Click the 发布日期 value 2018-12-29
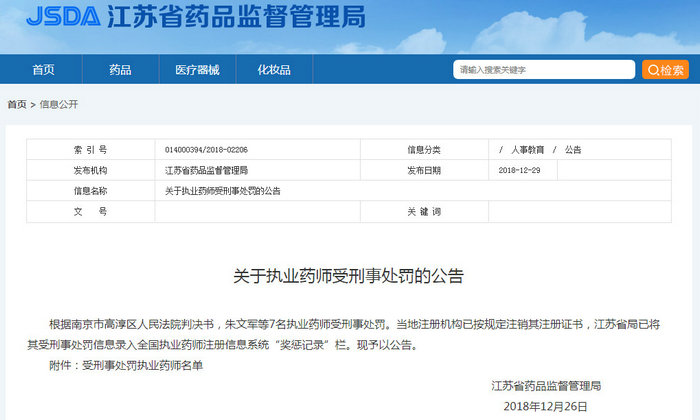Viewport: 700px width, 420px height. [518, 170]
